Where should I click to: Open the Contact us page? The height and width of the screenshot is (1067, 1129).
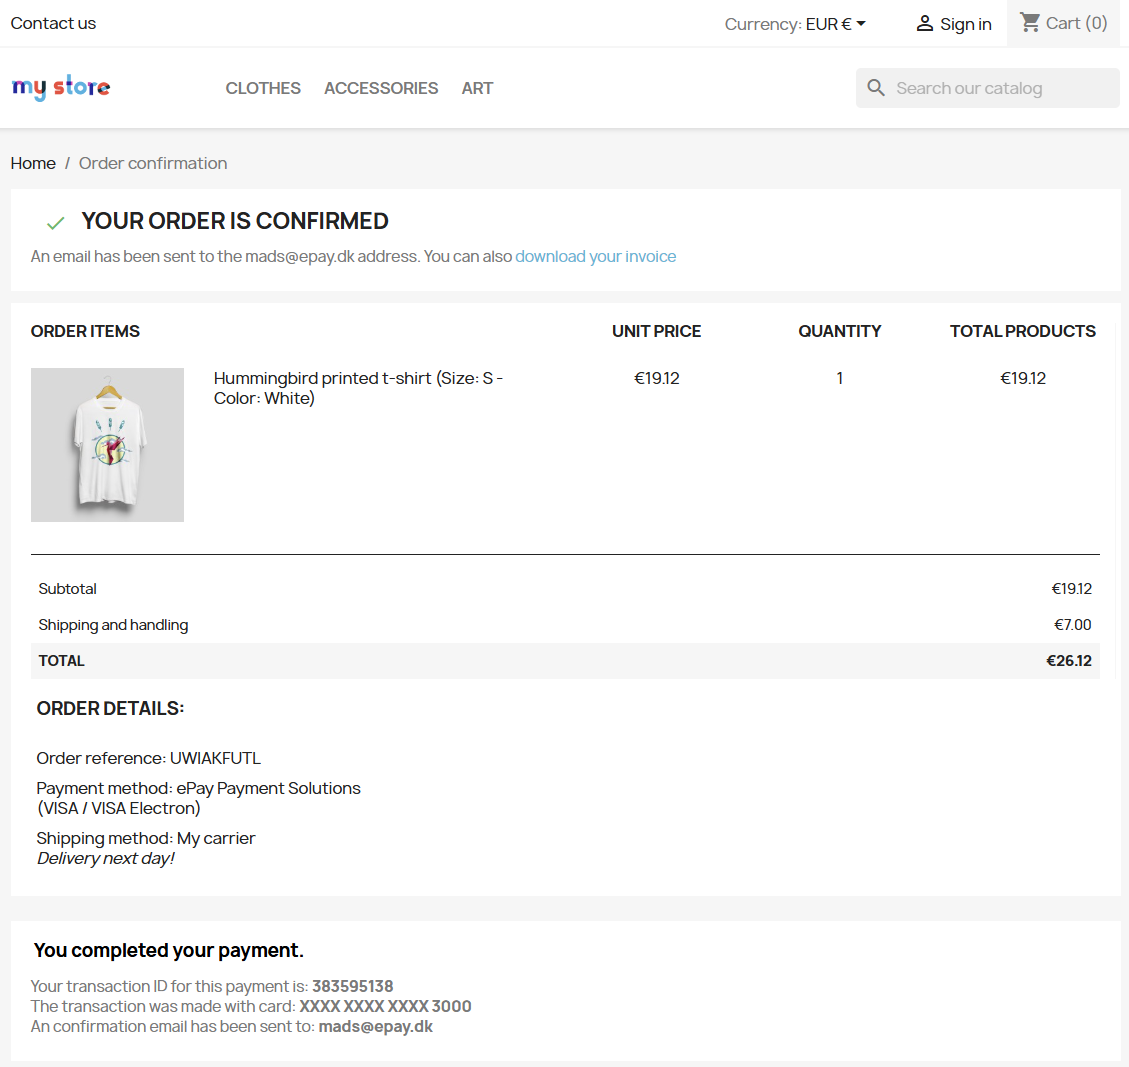(x=53, y=23)
